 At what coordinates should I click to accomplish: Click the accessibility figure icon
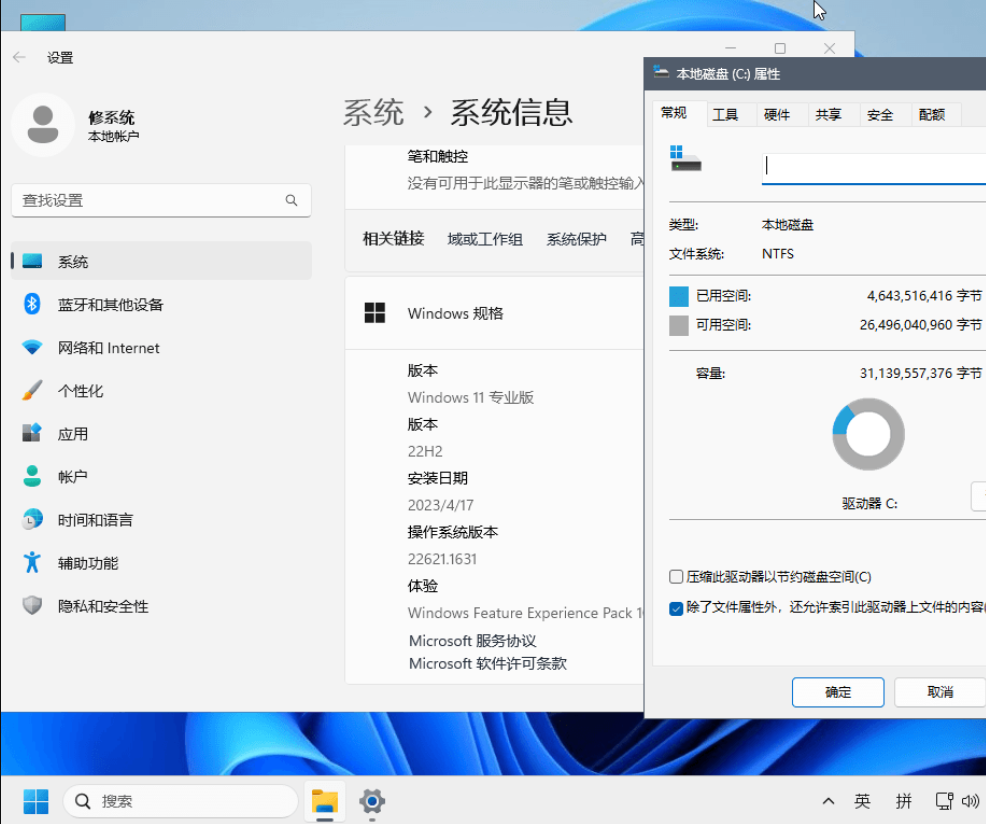32,562
